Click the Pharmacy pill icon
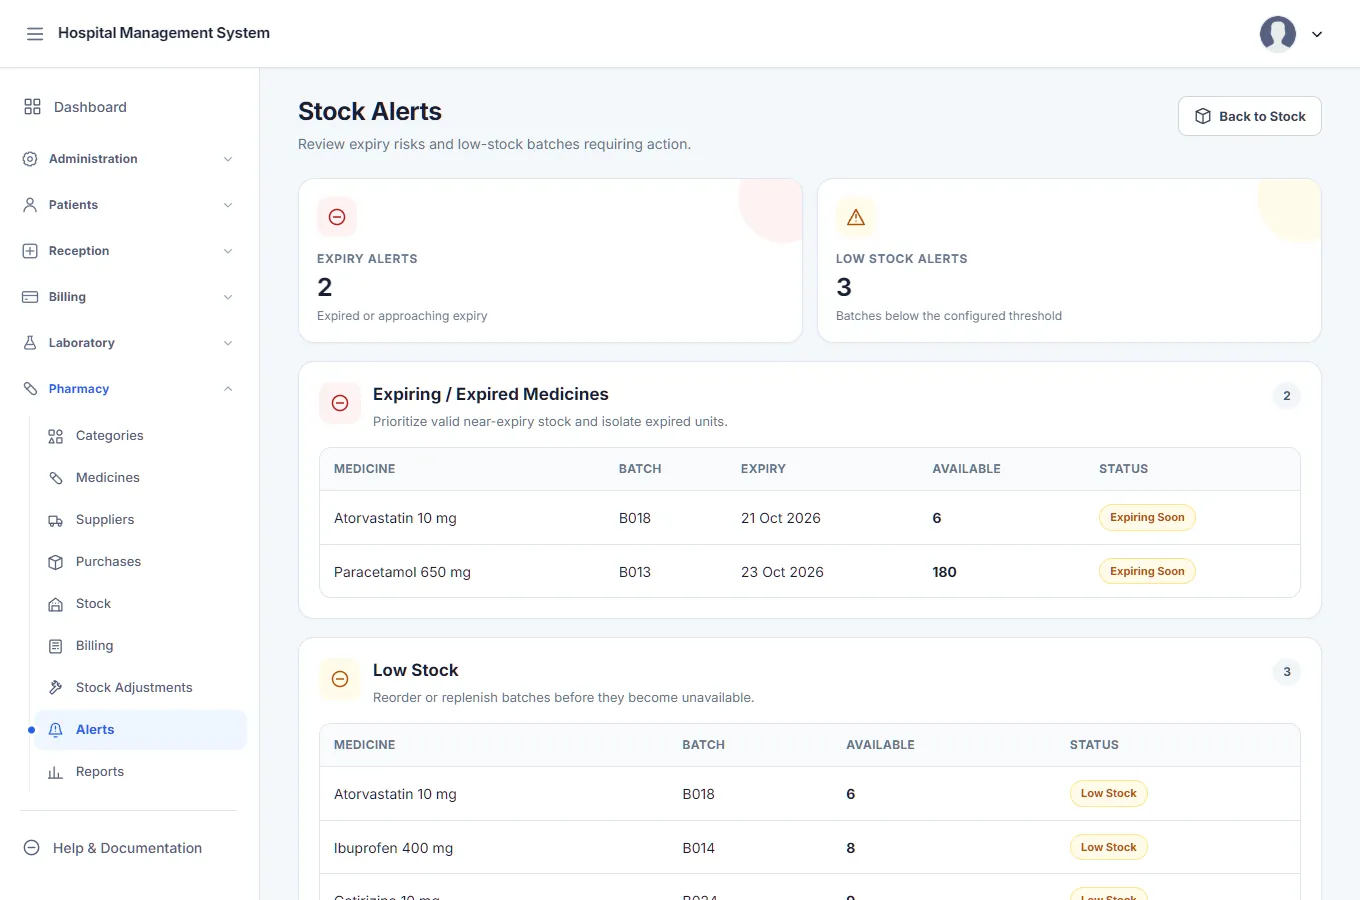This screenshot has width=1360, height=900. coord(30,389)
